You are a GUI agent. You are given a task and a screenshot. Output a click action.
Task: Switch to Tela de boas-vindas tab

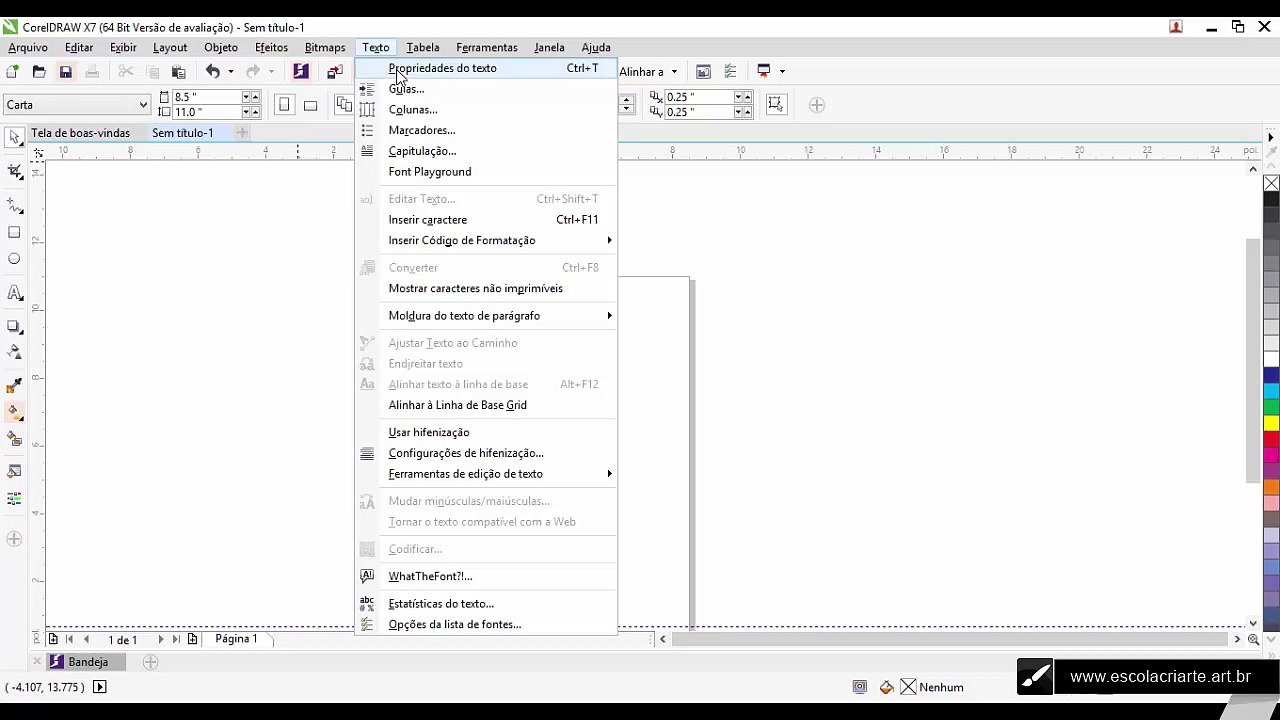[80, 133]
